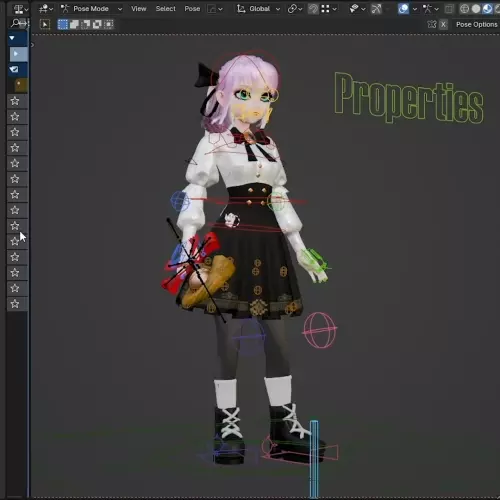This screenshot has height=500, width=500.
Task: Open the View menu
Action: pos(138,9)
